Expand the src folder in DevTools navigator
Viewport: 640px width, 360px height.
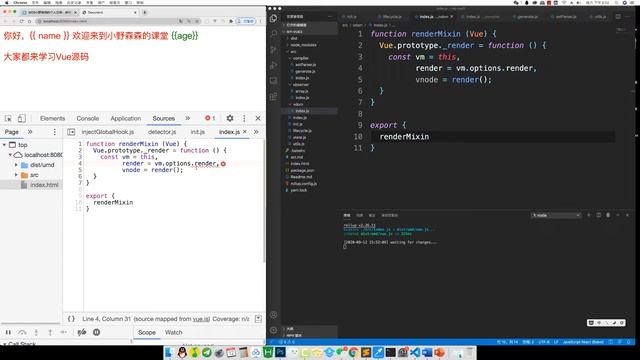pyautogui.click(x=16, y=175)
